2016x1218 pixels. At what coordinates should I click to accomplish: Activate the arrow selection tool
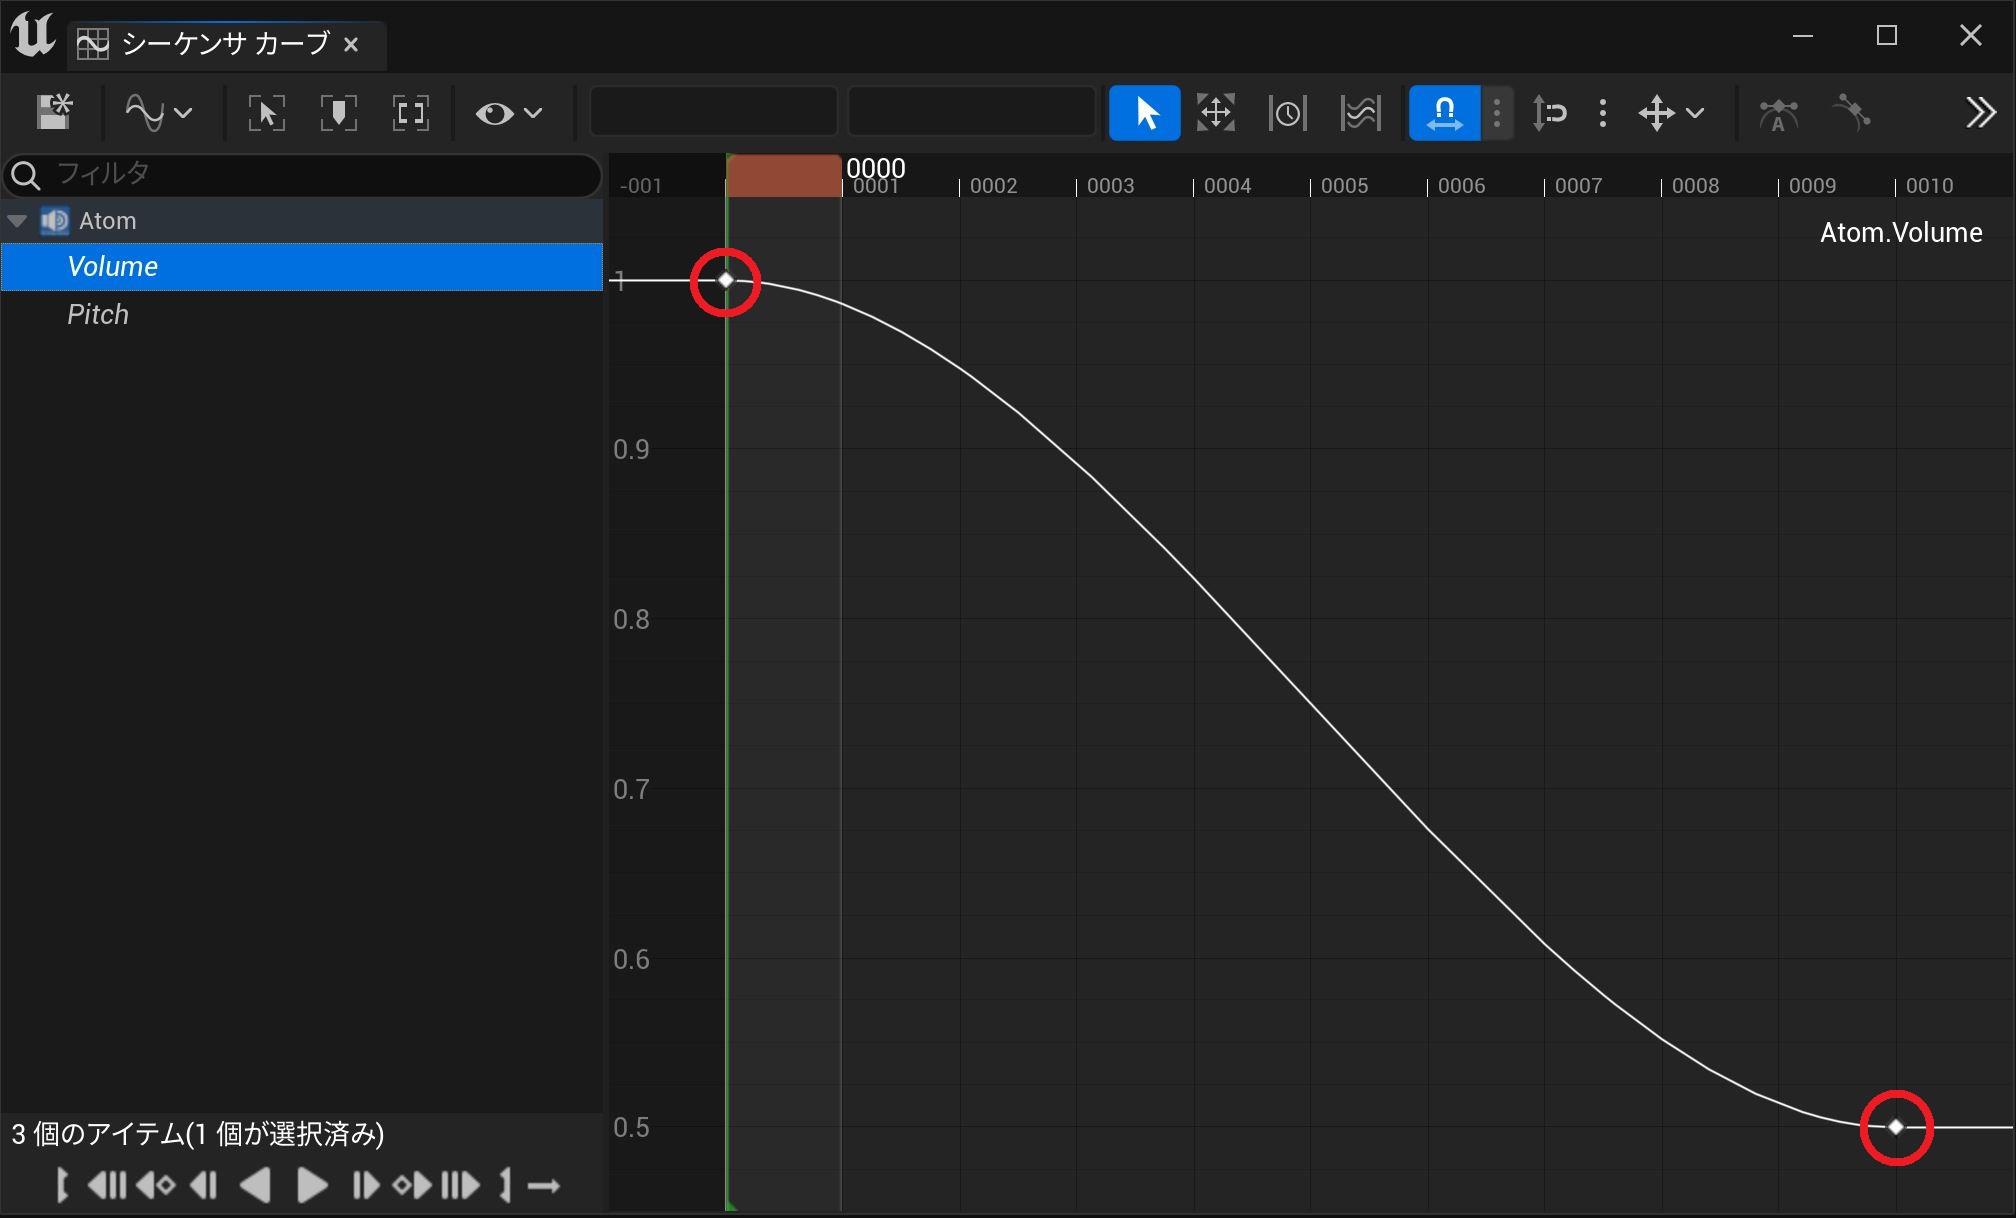pyautogui.click(x=1145, y=112)
